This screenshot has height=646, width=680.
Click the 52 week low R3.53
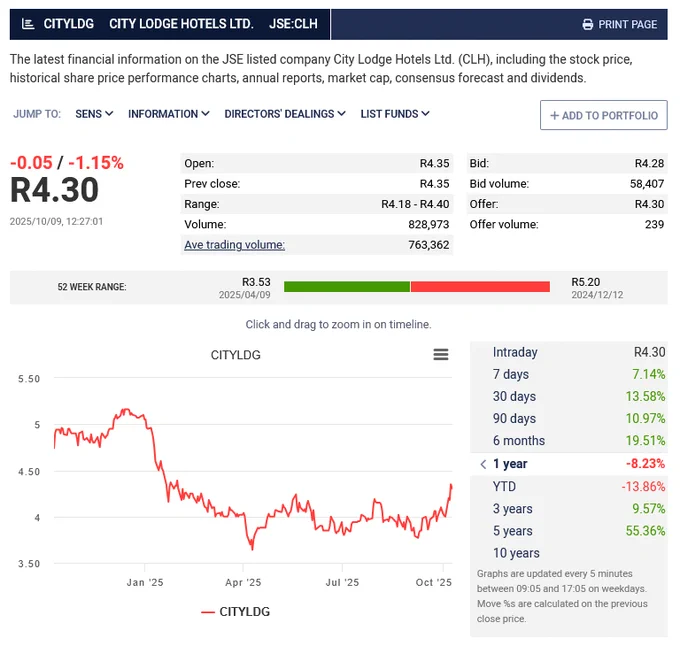coord(256,282)
